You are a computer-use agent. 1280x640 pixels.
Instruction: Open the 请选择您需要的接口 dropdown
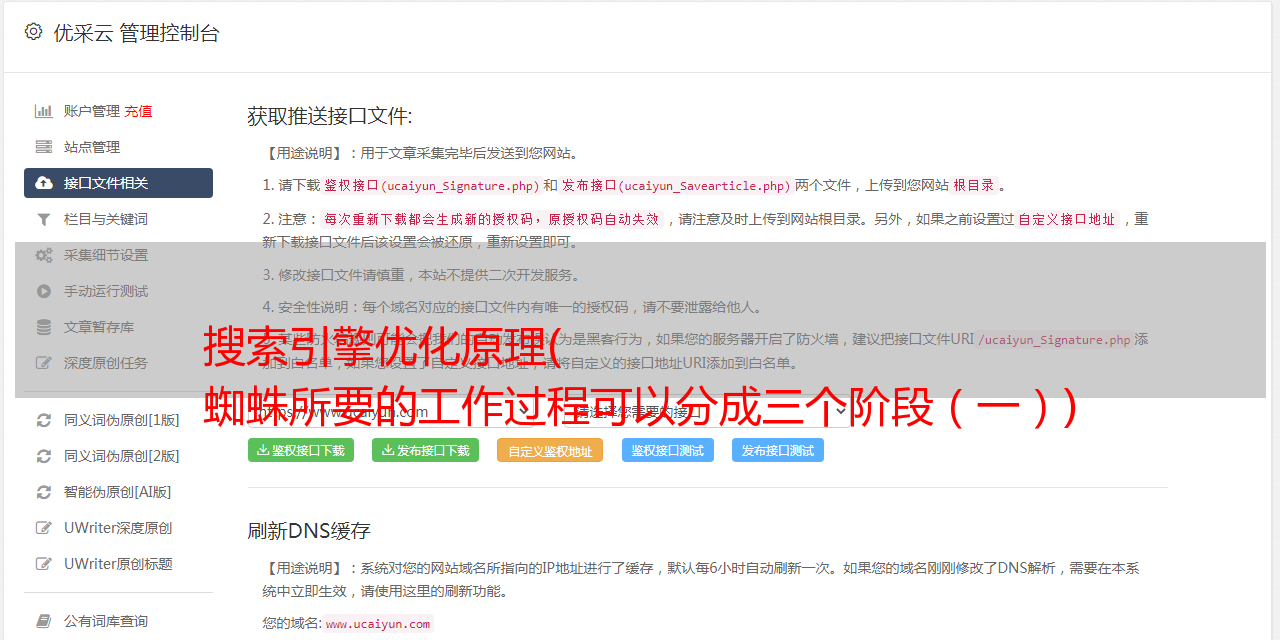coord(708,411)
